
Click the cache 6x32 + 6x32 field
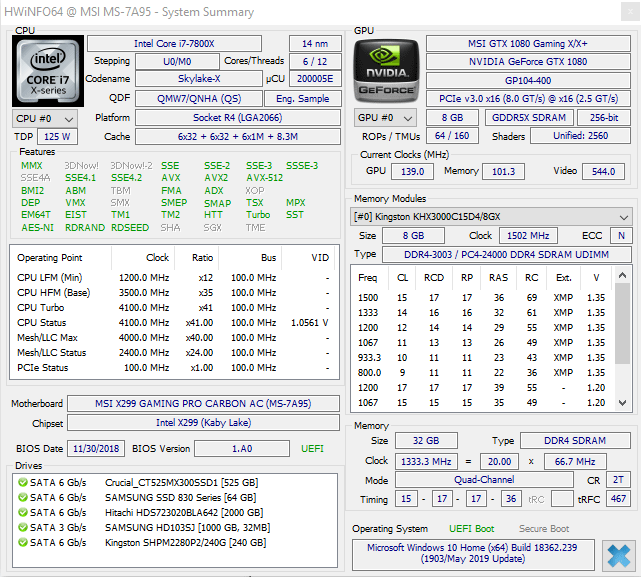click(238, 137)
